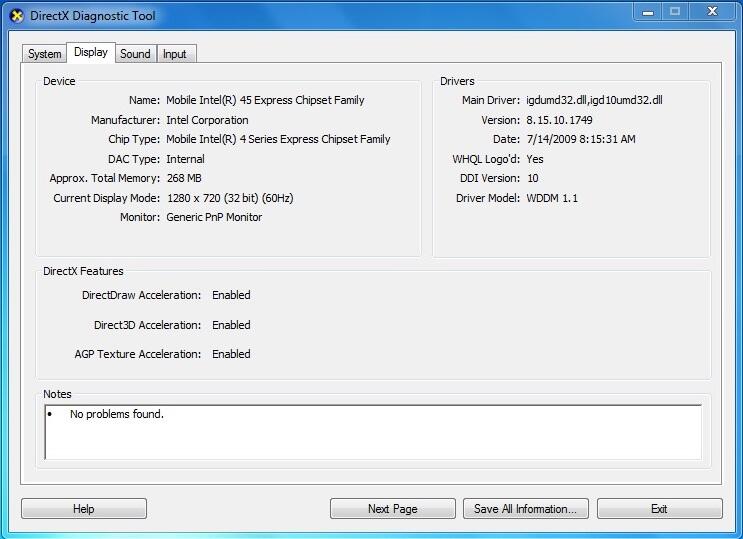Click the Help button
Screen dimensions: 743x539
[84, 509]
